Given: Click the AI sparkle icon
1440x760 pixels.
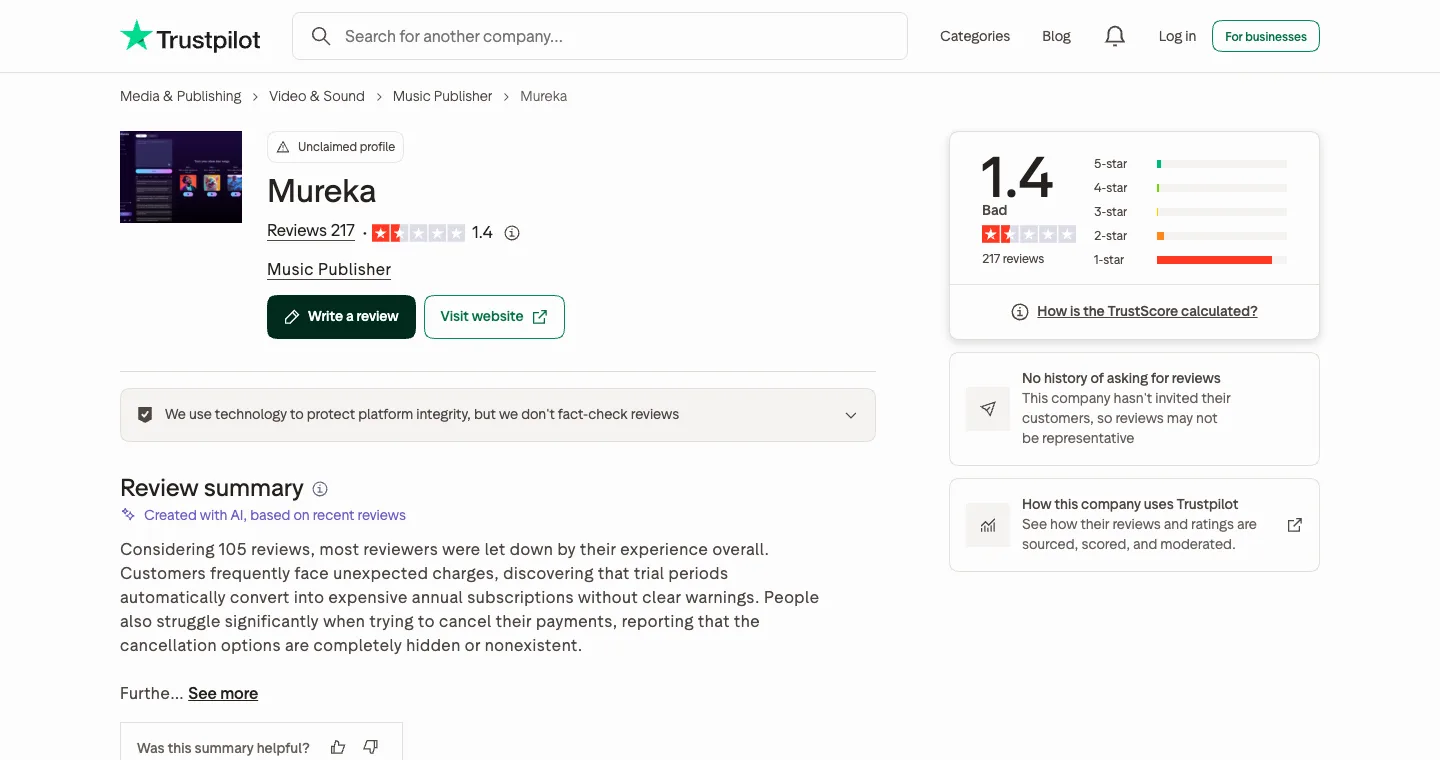Looking at the screenshot, I should tap(128, 515).
